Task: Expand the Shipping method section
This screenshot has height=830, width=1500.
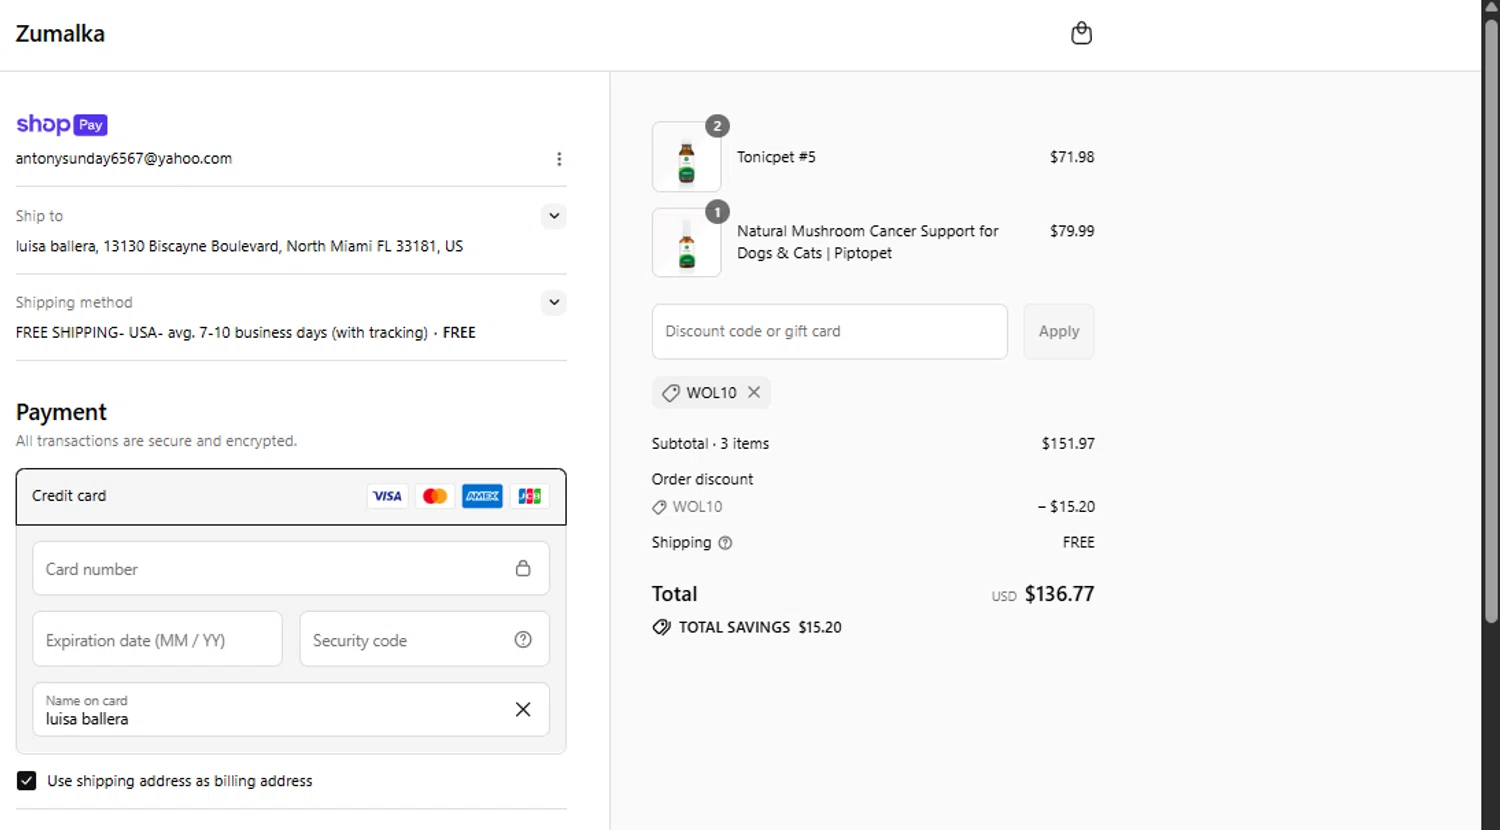Action: click(554, 302)
